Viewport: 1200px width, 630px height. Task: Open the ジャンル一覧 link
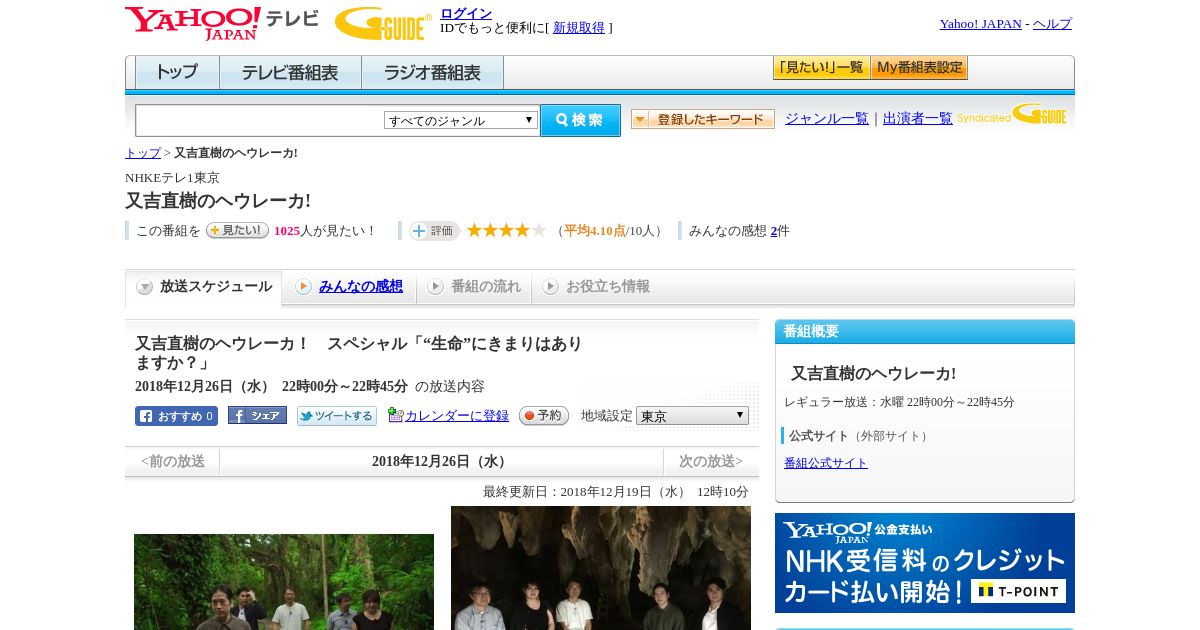[827, 118]
